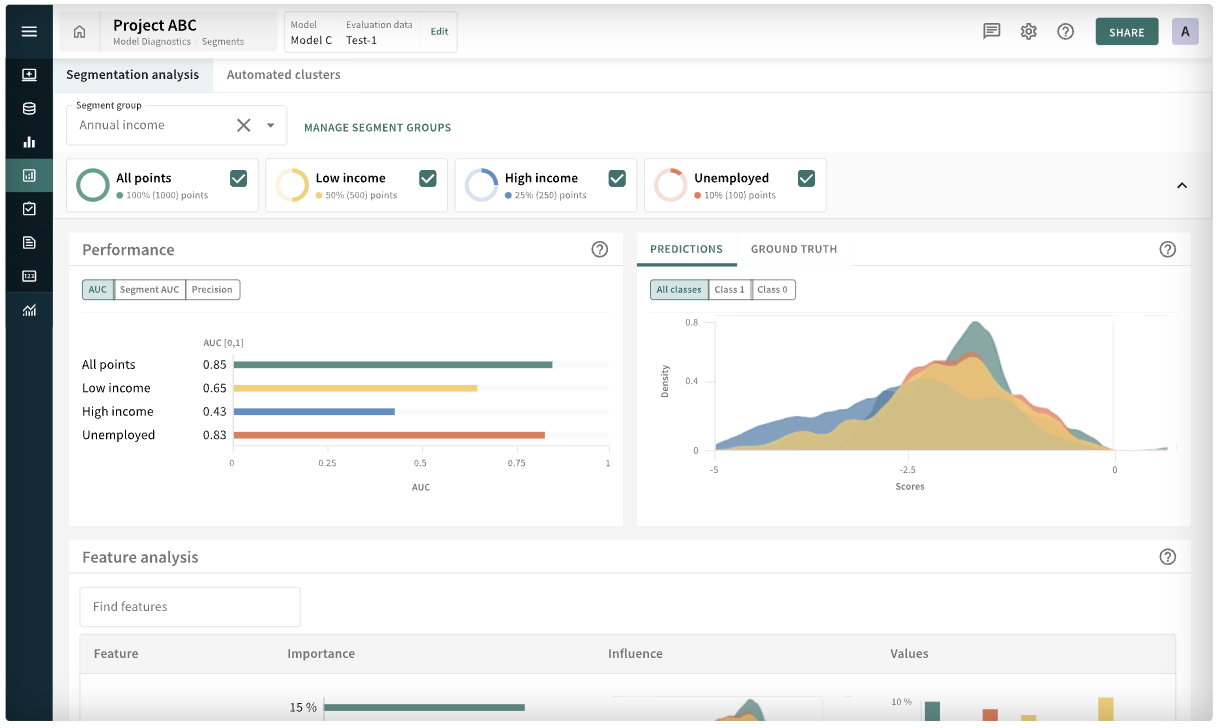Open the document icon in left sidebar

(29, 242)
